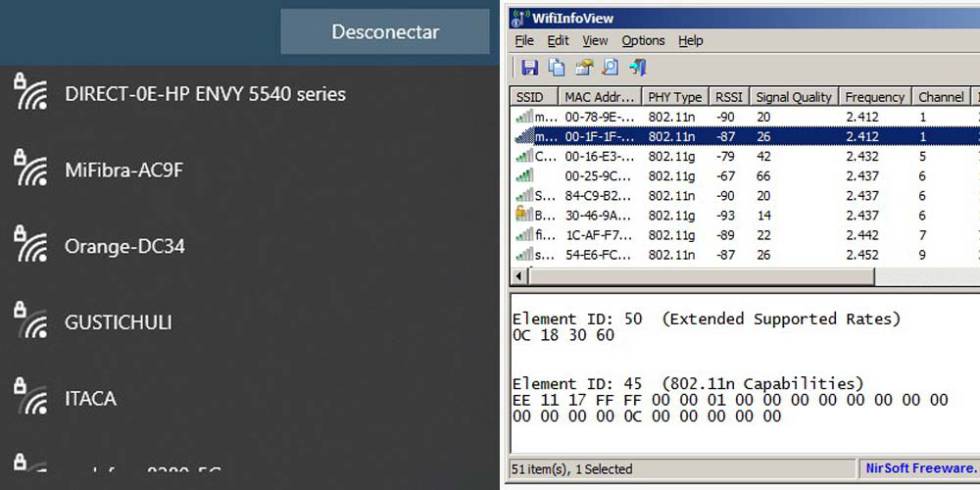980x490 pixels.
Task: Sort by the MAC Addr column header
Action: [x=600, y=97]
